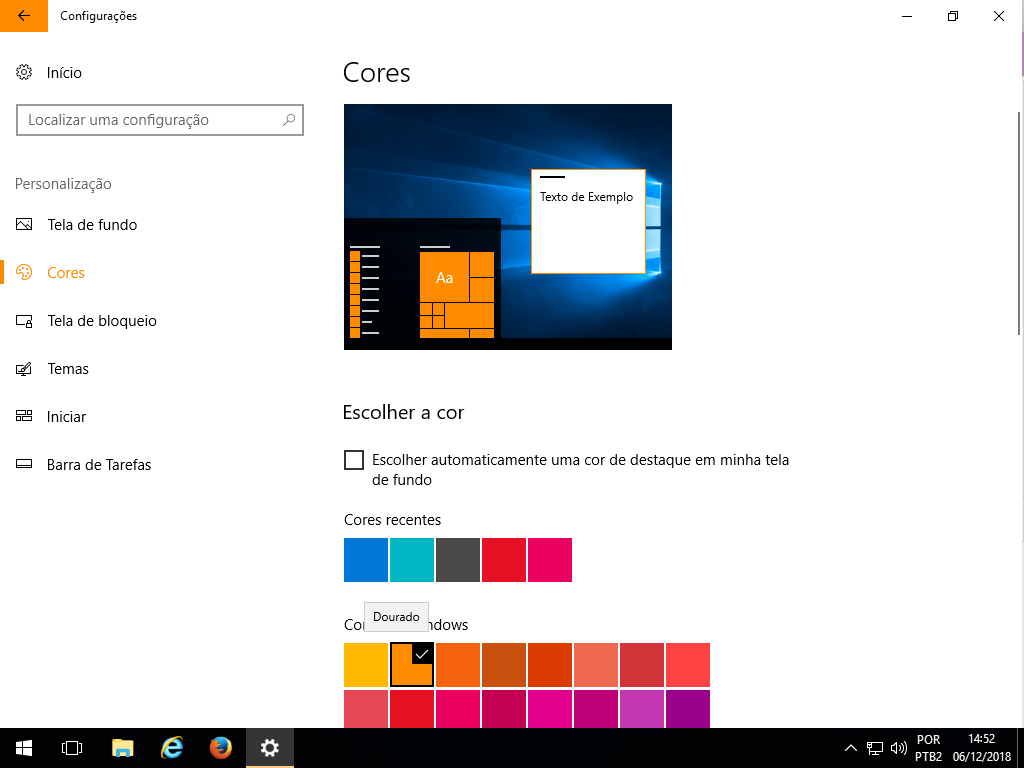
Task: Launch Internet Explorer from the taskbar
Action: coord(172,747)
